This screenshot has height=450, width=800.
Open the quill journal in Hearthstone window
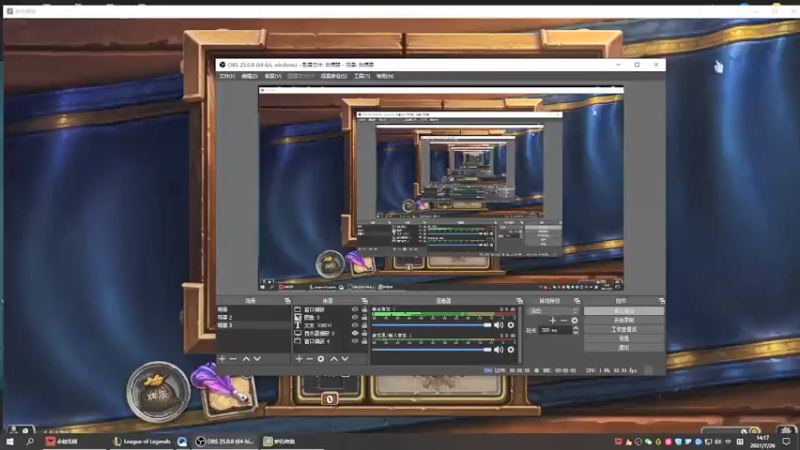click(223, 389)
